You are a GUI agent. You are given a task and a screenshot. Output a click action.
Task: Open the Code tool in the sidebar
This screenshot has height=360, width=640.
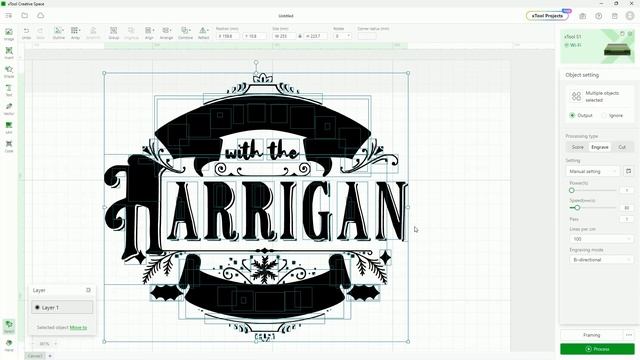(x=9, y=147)
